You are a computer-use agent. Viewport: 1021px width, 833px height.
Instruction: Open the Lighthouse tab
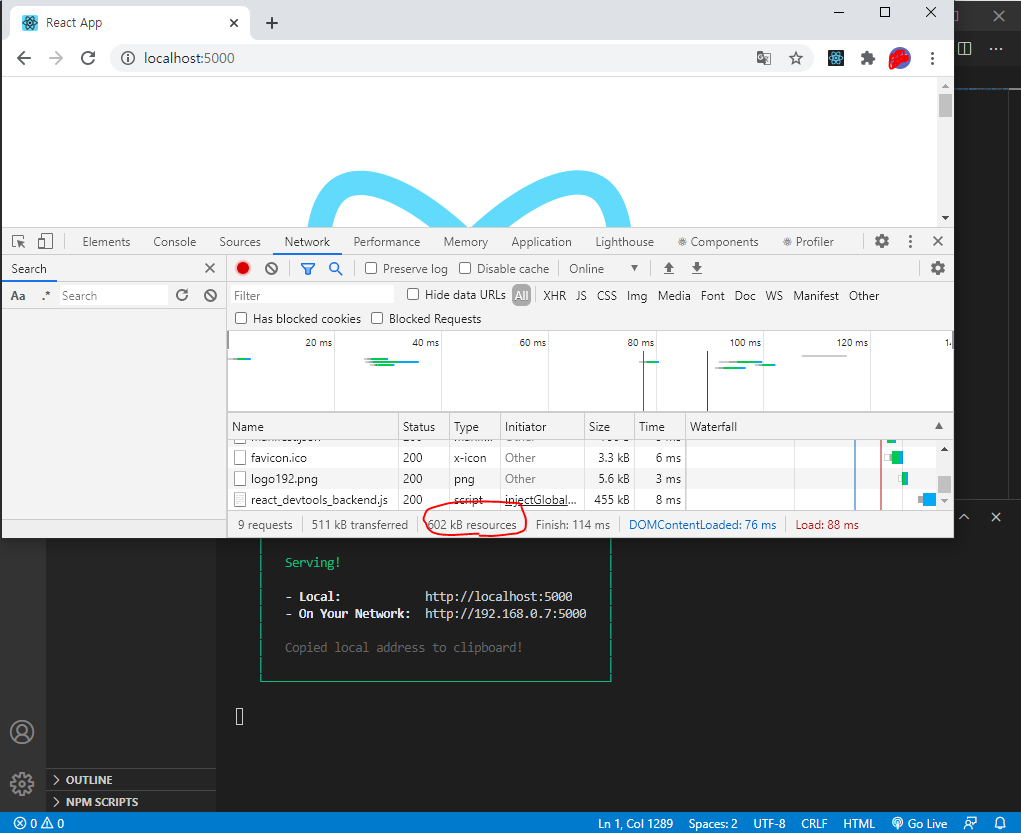tap(624, 242)
